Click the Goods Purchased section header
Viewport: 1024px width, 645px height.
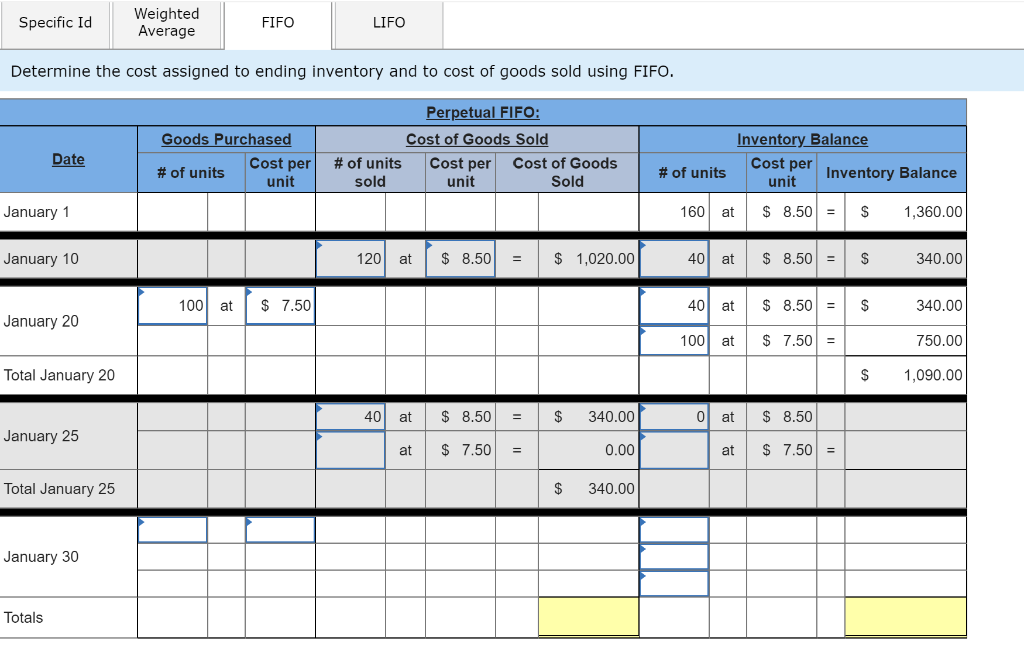[227, 140]
